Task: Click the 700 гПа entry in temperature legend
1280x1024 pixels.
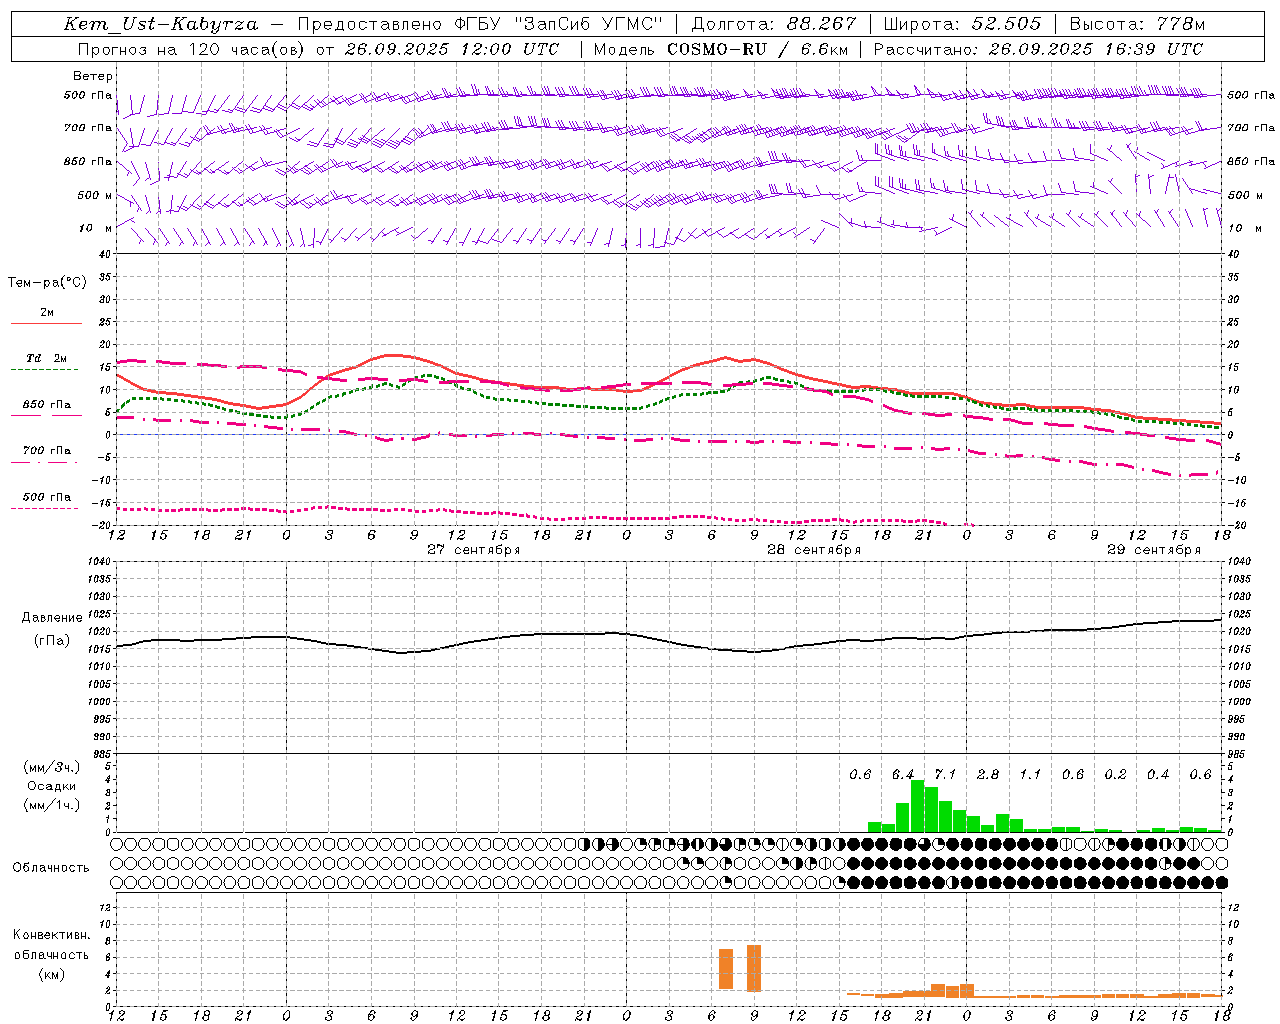Action: [47, 450]
